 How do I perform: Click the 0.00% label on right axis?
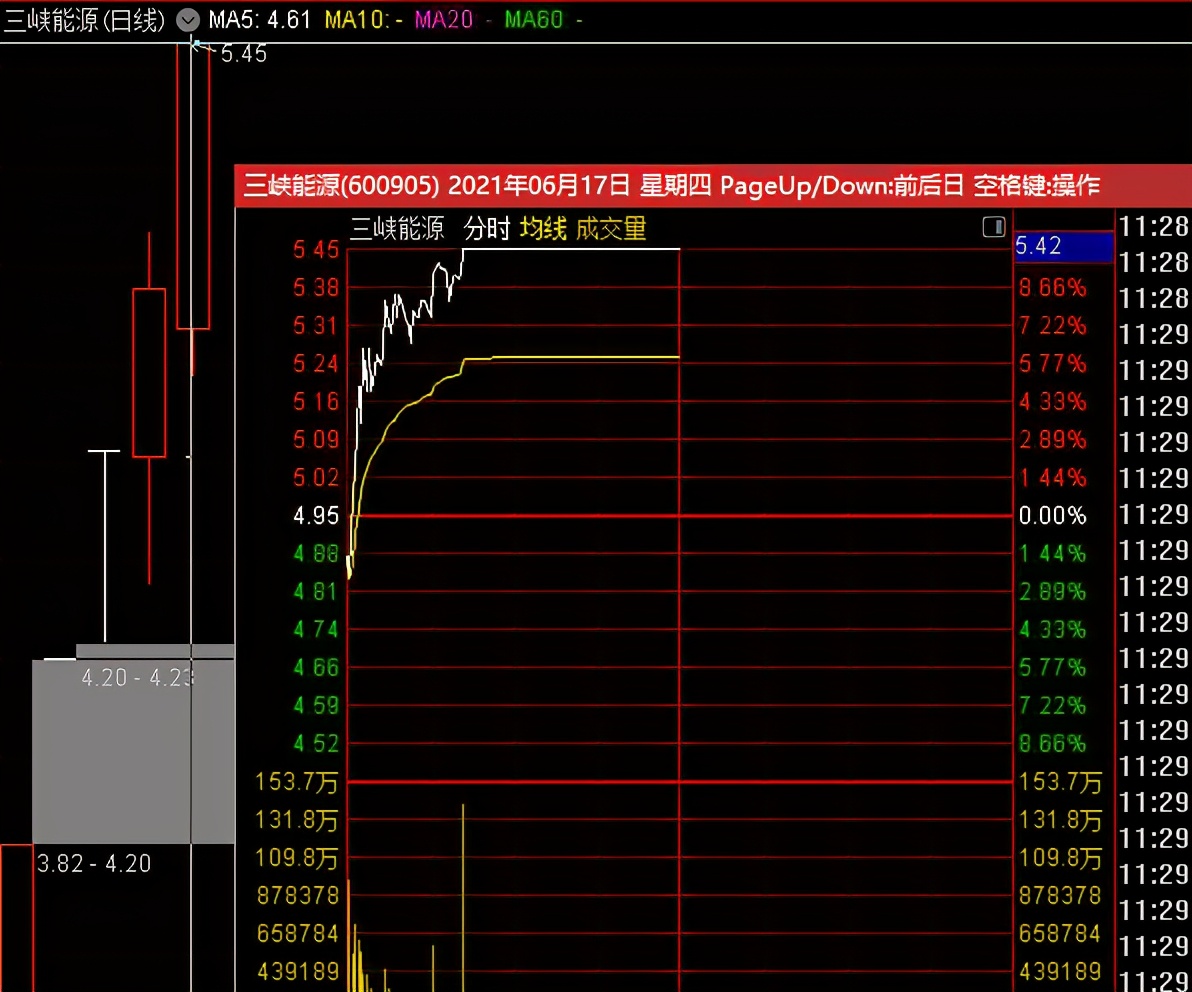pos(1053,515)
